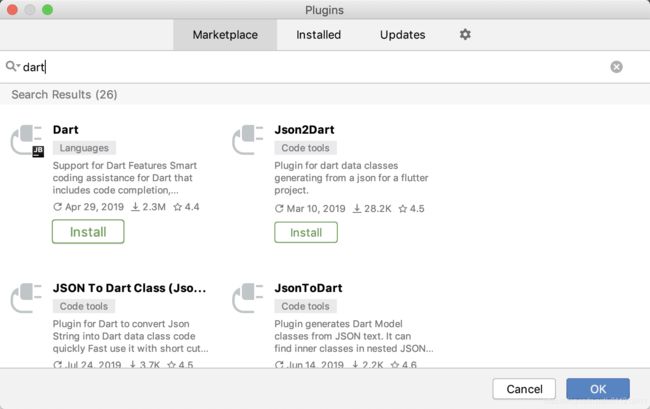Image resolution: width=650 pixels, height=409 pixels.
Task: Switch to the Marketplace tab
Action: tap(225, 35)
